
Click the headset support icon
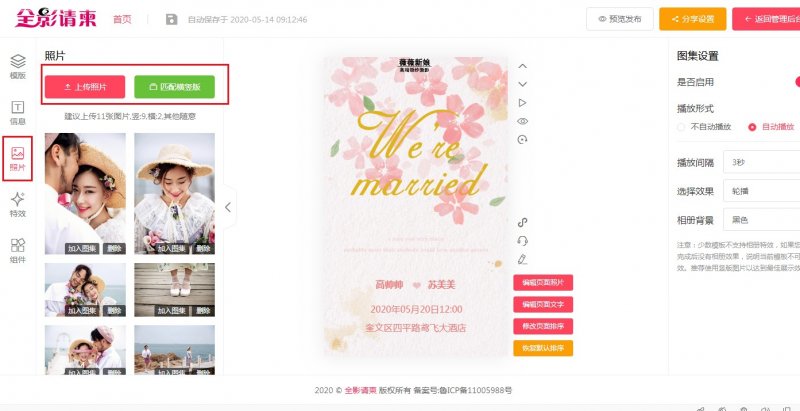pyautogui.click(x=522, y=241)
